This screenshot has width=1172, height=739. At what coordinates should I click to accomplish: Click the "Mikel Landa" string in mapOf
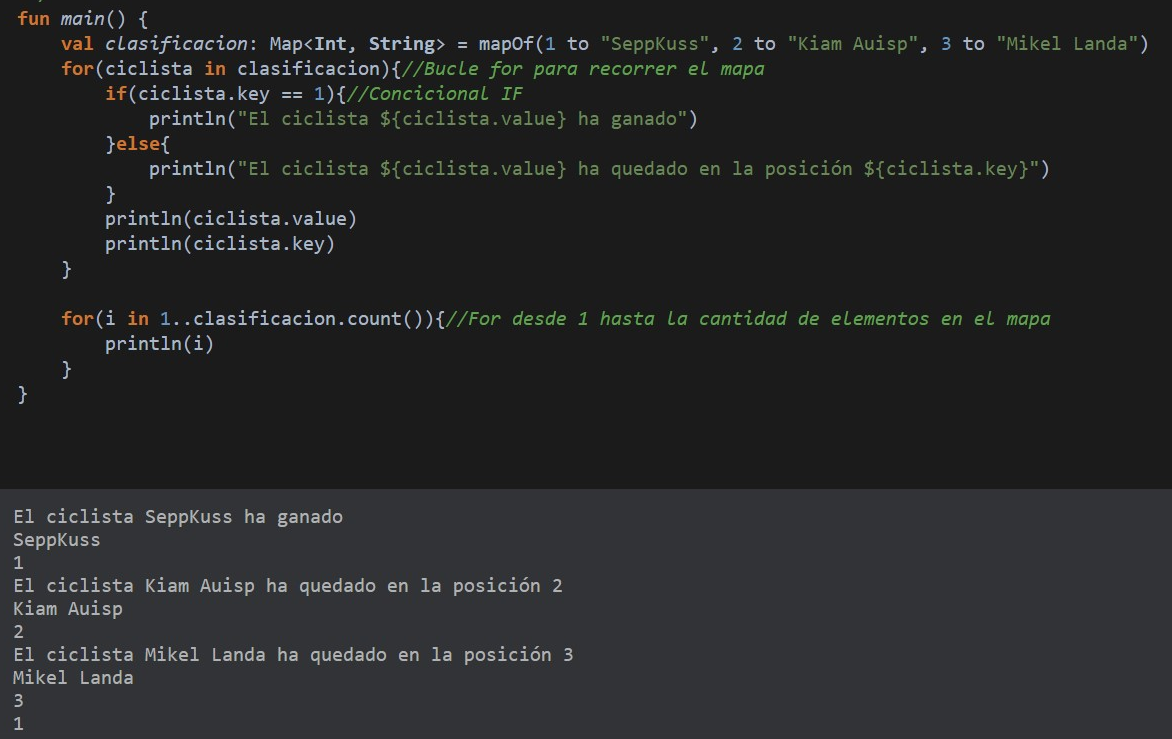pos(1071,44)
